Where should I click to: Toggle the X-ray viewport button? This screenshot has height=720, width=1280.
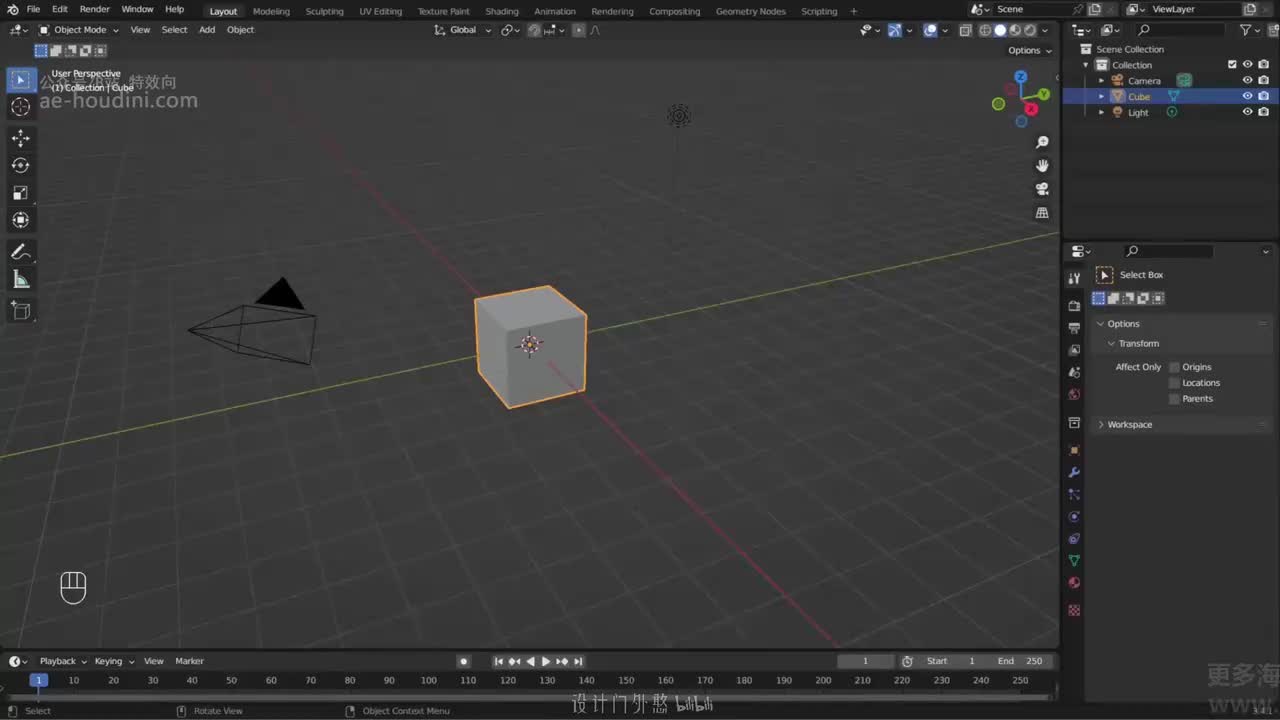tap(965, 30)
